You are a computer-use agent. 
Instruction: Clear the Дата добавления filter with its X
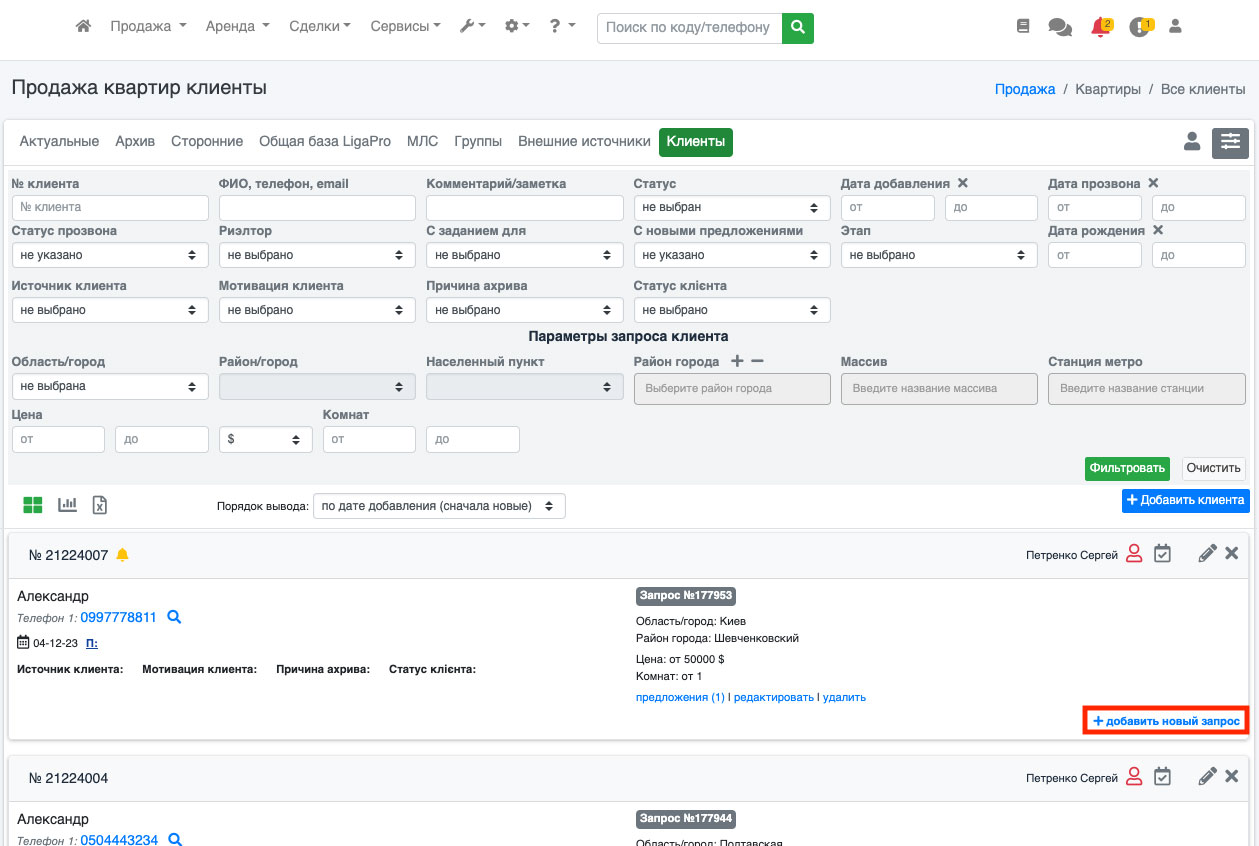tap(962, 183)
